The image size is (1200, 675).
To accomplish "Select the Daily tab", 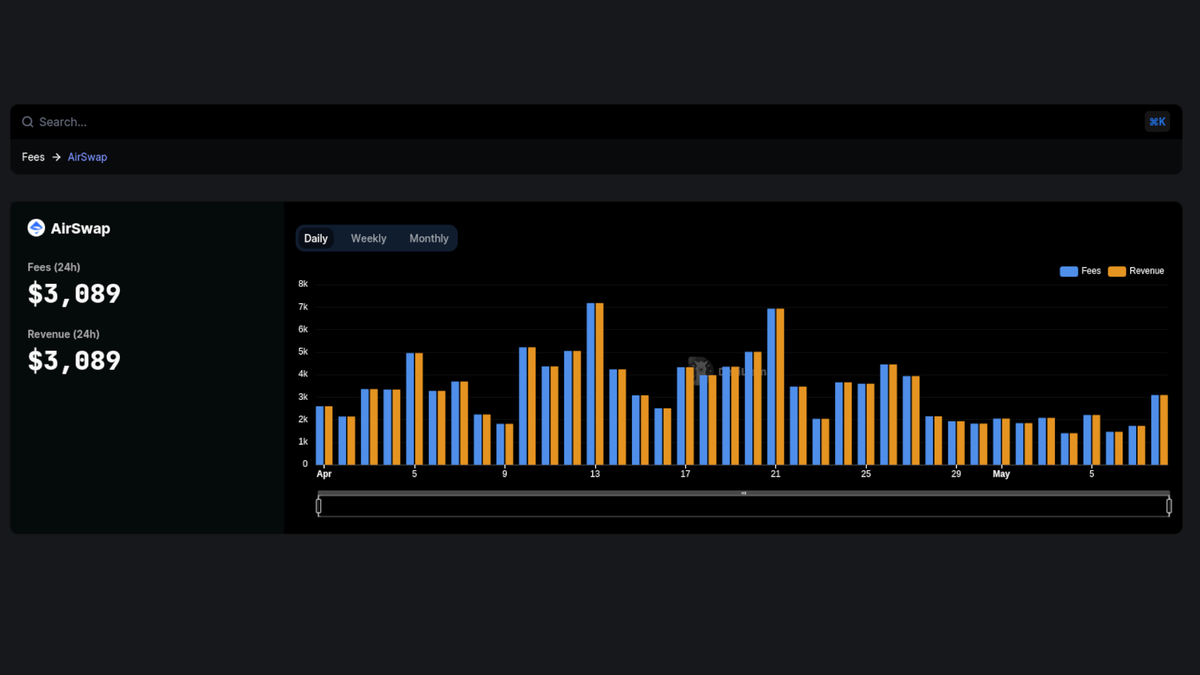I will 316,238.
